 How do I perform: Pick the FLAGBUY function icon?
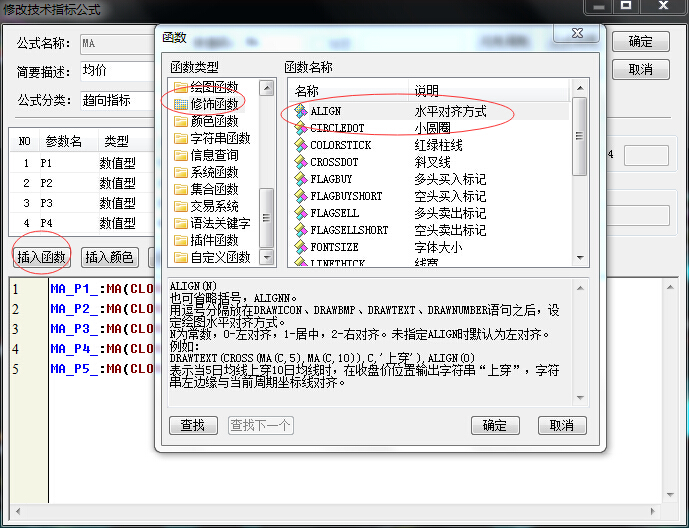point(299,179)
